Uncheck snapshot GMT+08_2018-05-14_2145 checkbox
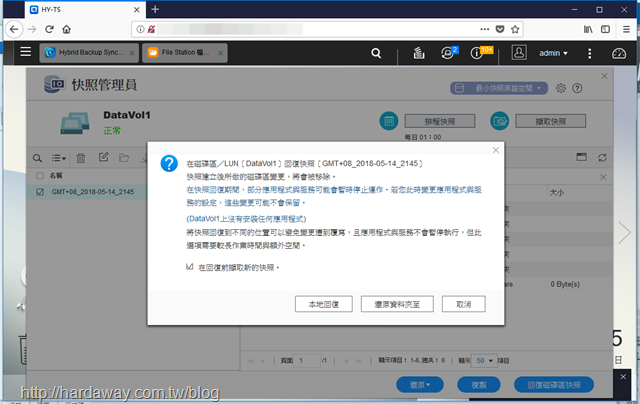Viewport: 640px width, 404px height. click(x=40, y=192)
